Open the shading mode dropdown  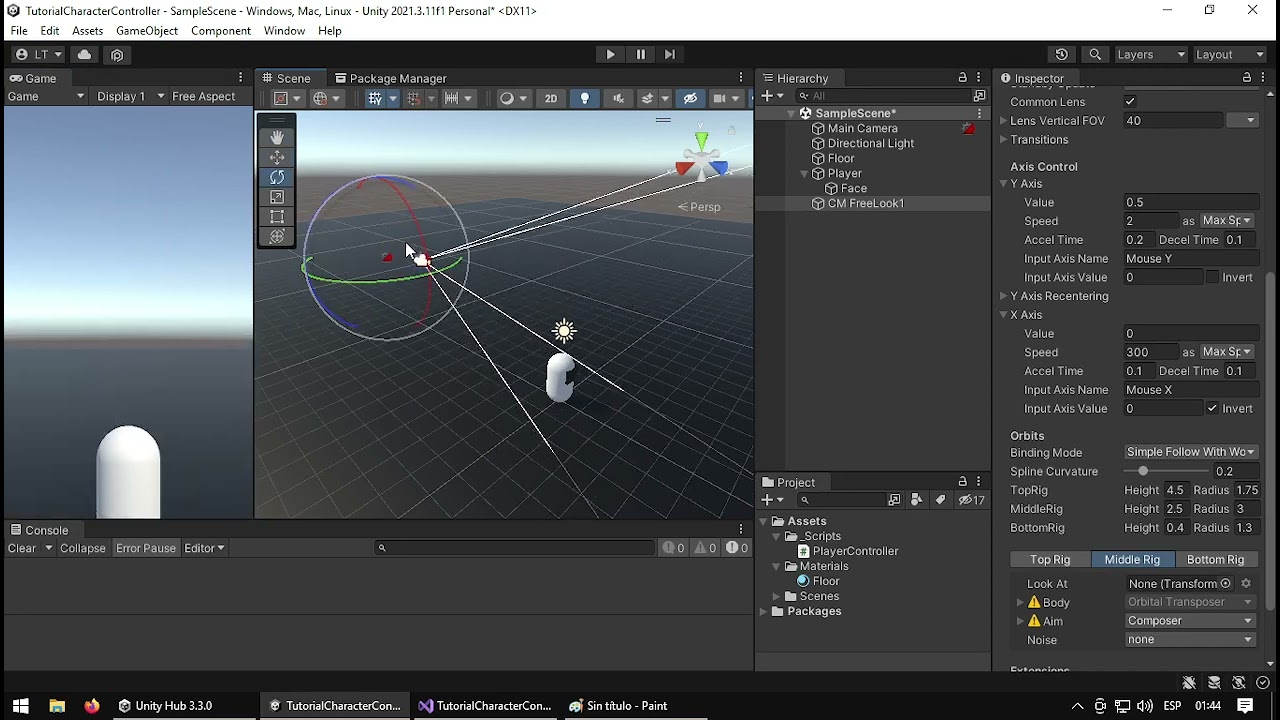point(512,98)
